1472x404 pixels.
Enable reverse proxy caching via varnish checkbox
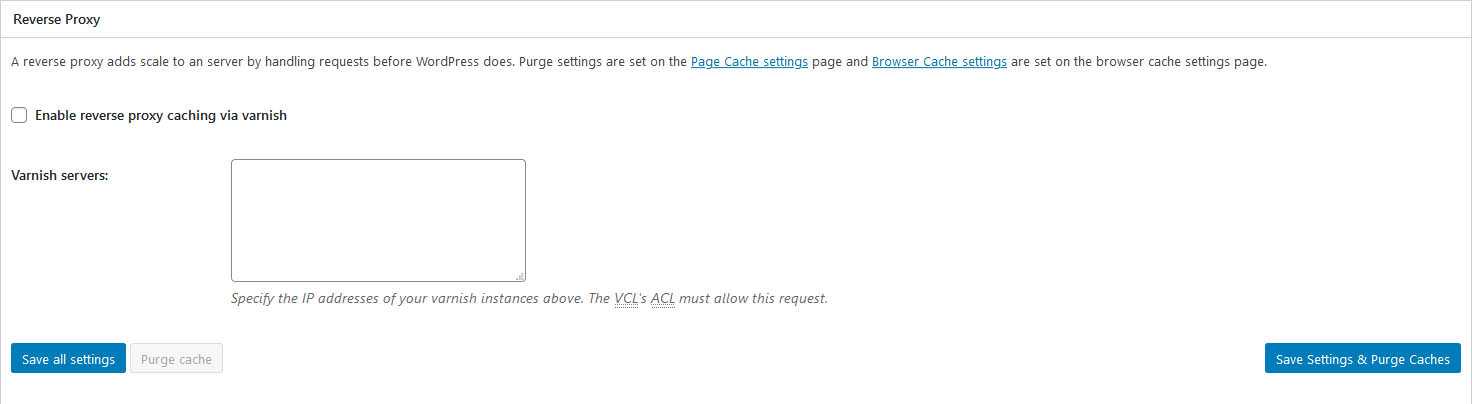(x=19, y=115)
